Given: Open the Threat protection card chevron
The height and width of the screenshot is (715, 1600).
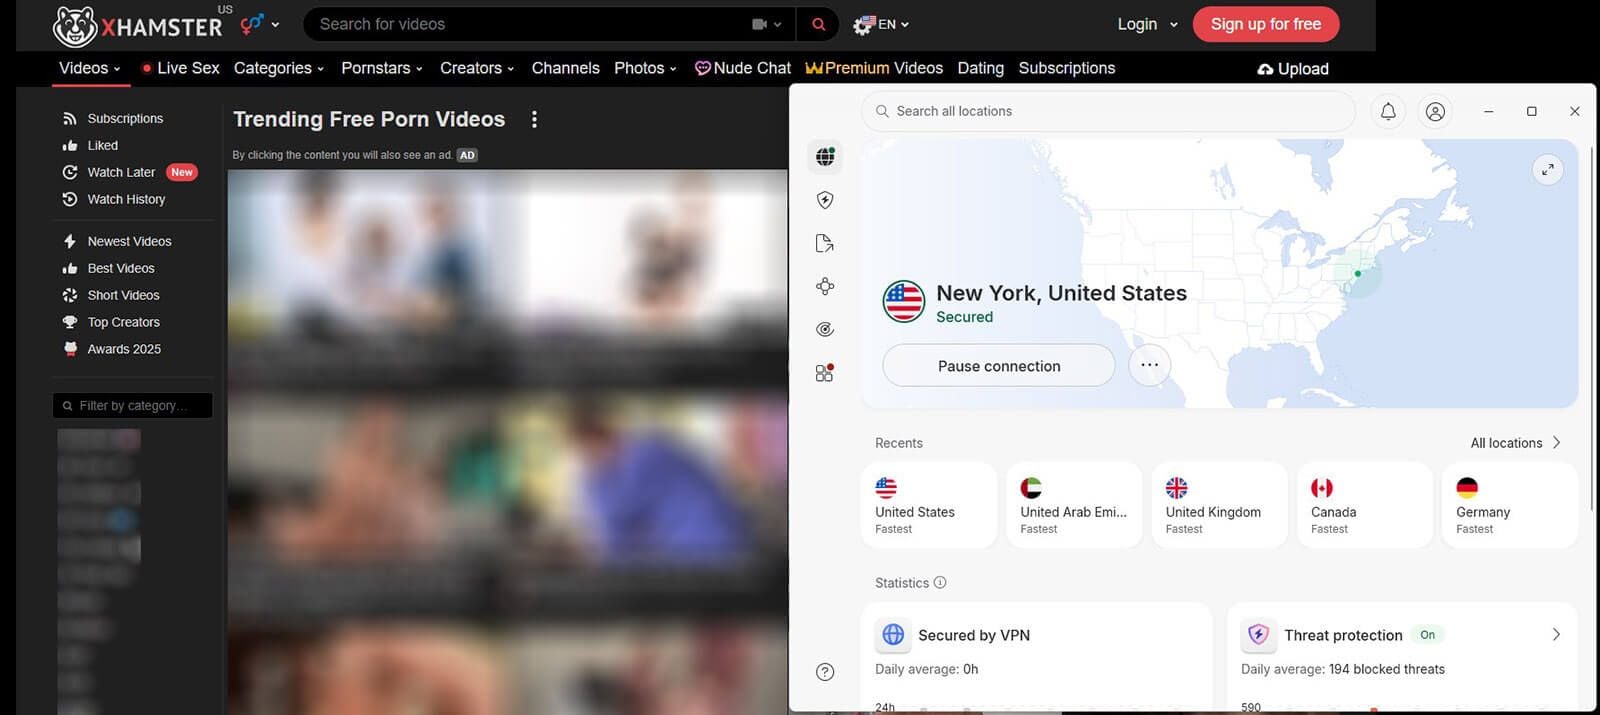Looking at the screenshot, I should click(x=1556, y=634).
